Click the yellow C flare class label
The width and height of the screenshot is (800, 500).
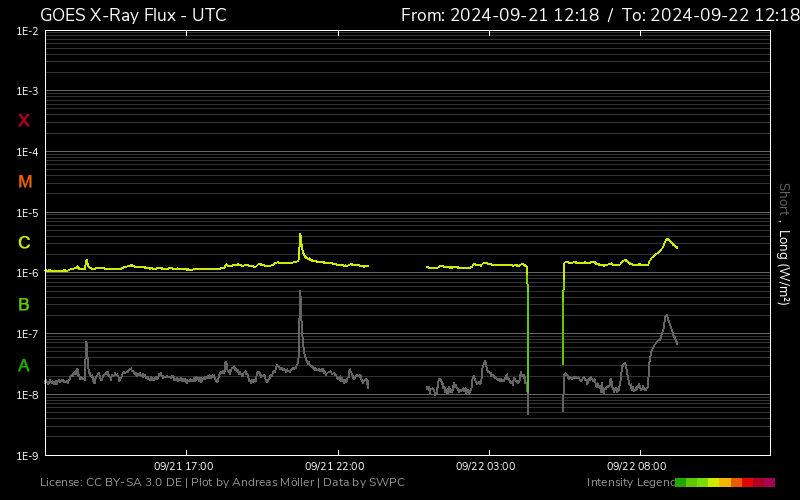(24, 243)
